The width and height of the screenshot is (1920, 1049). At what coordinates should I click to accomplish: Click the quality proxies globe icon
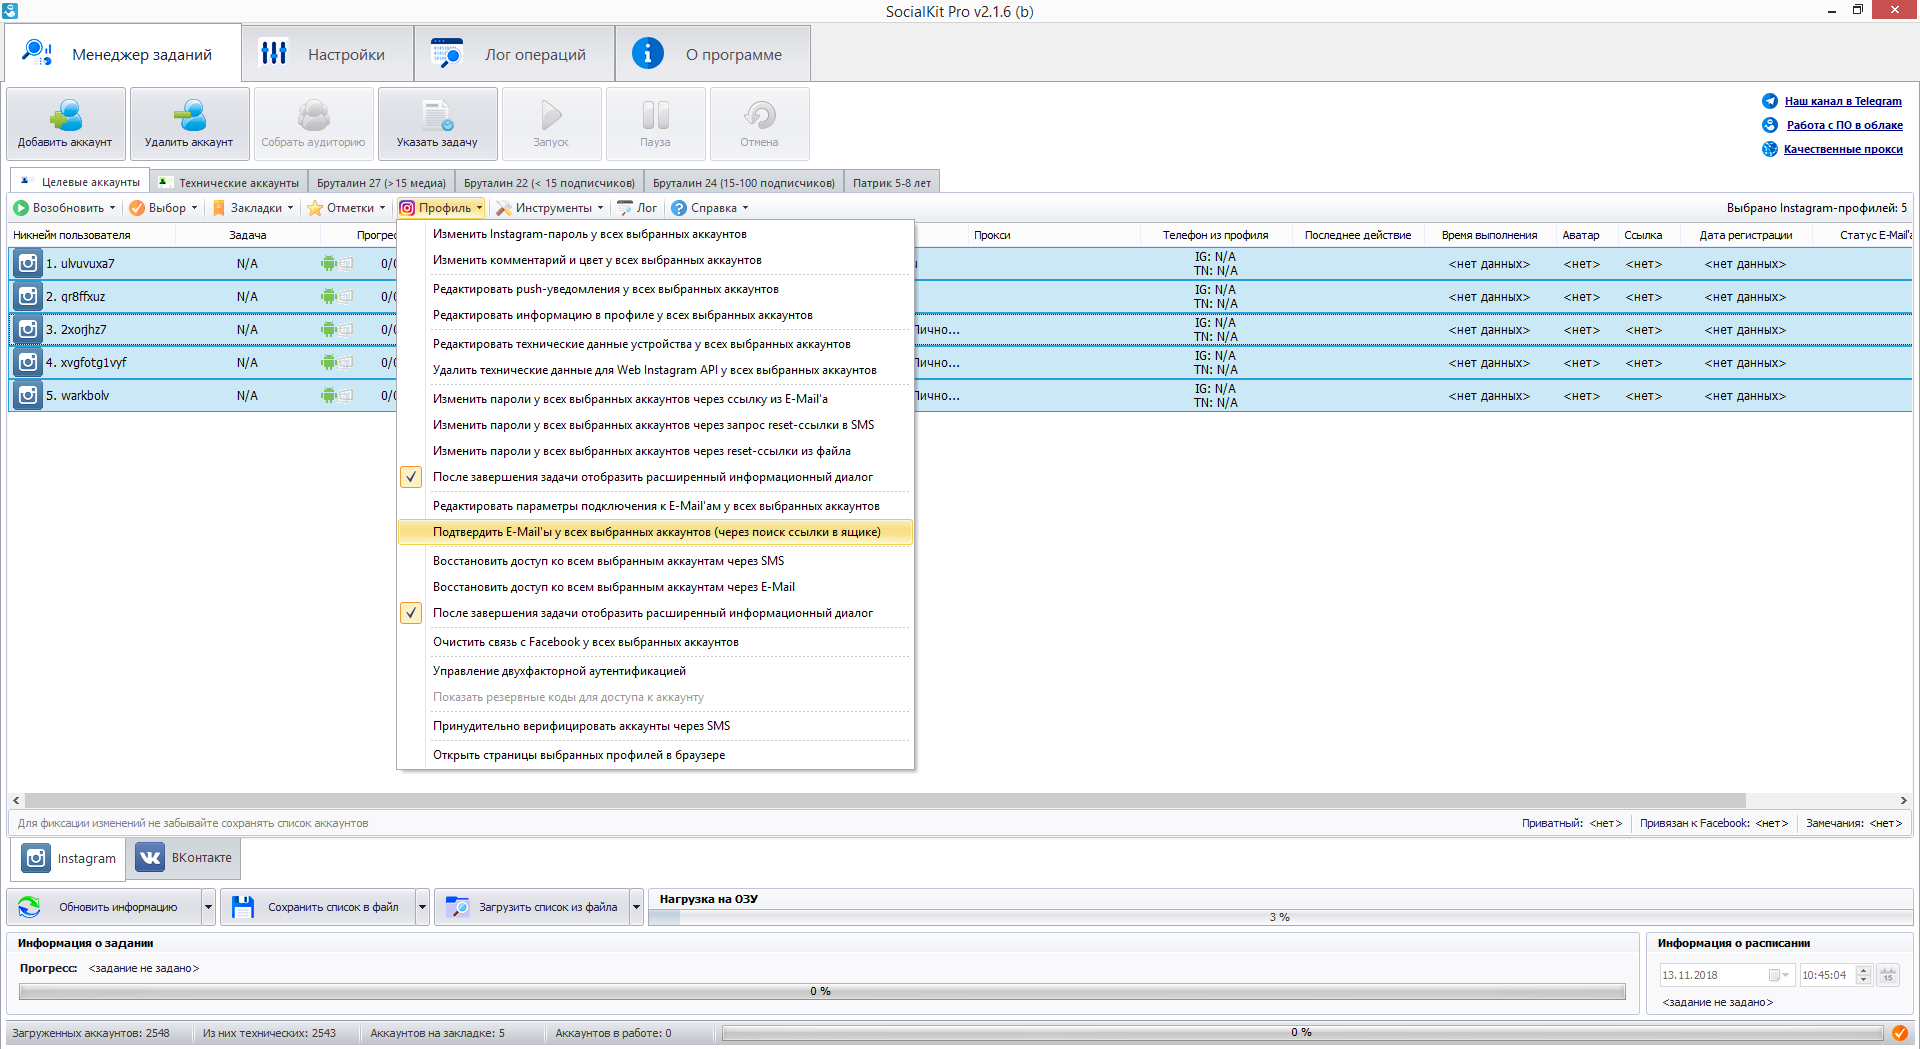coord(1770,149)
